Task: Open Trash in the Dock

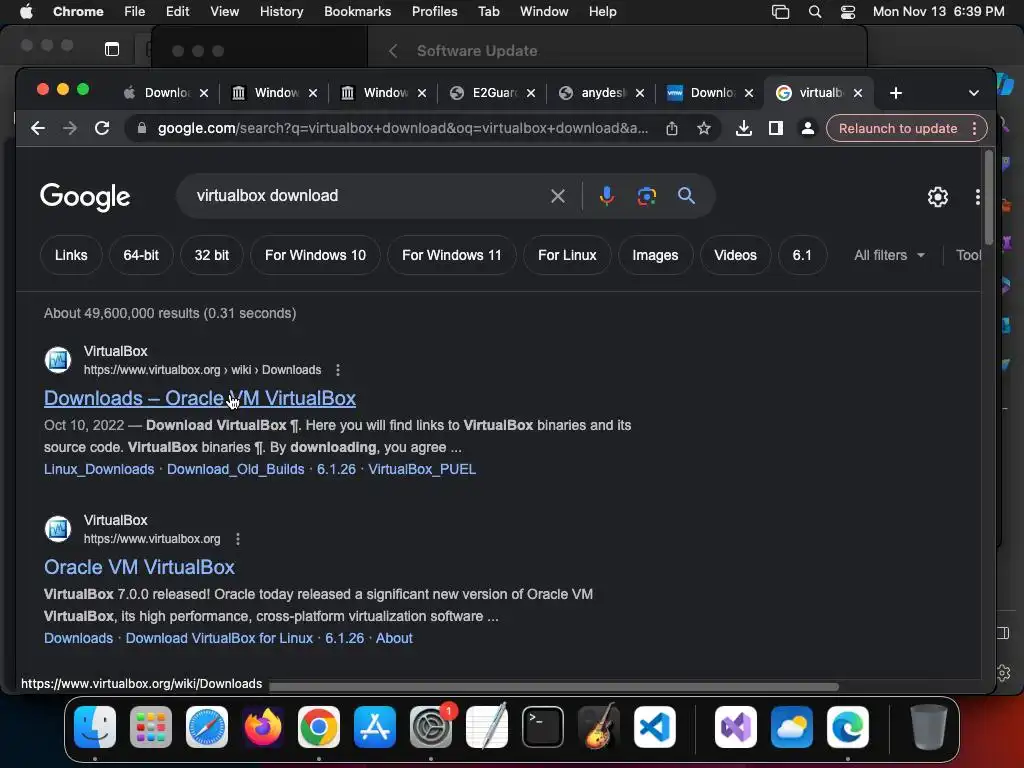Action: [x=929, y=727]
